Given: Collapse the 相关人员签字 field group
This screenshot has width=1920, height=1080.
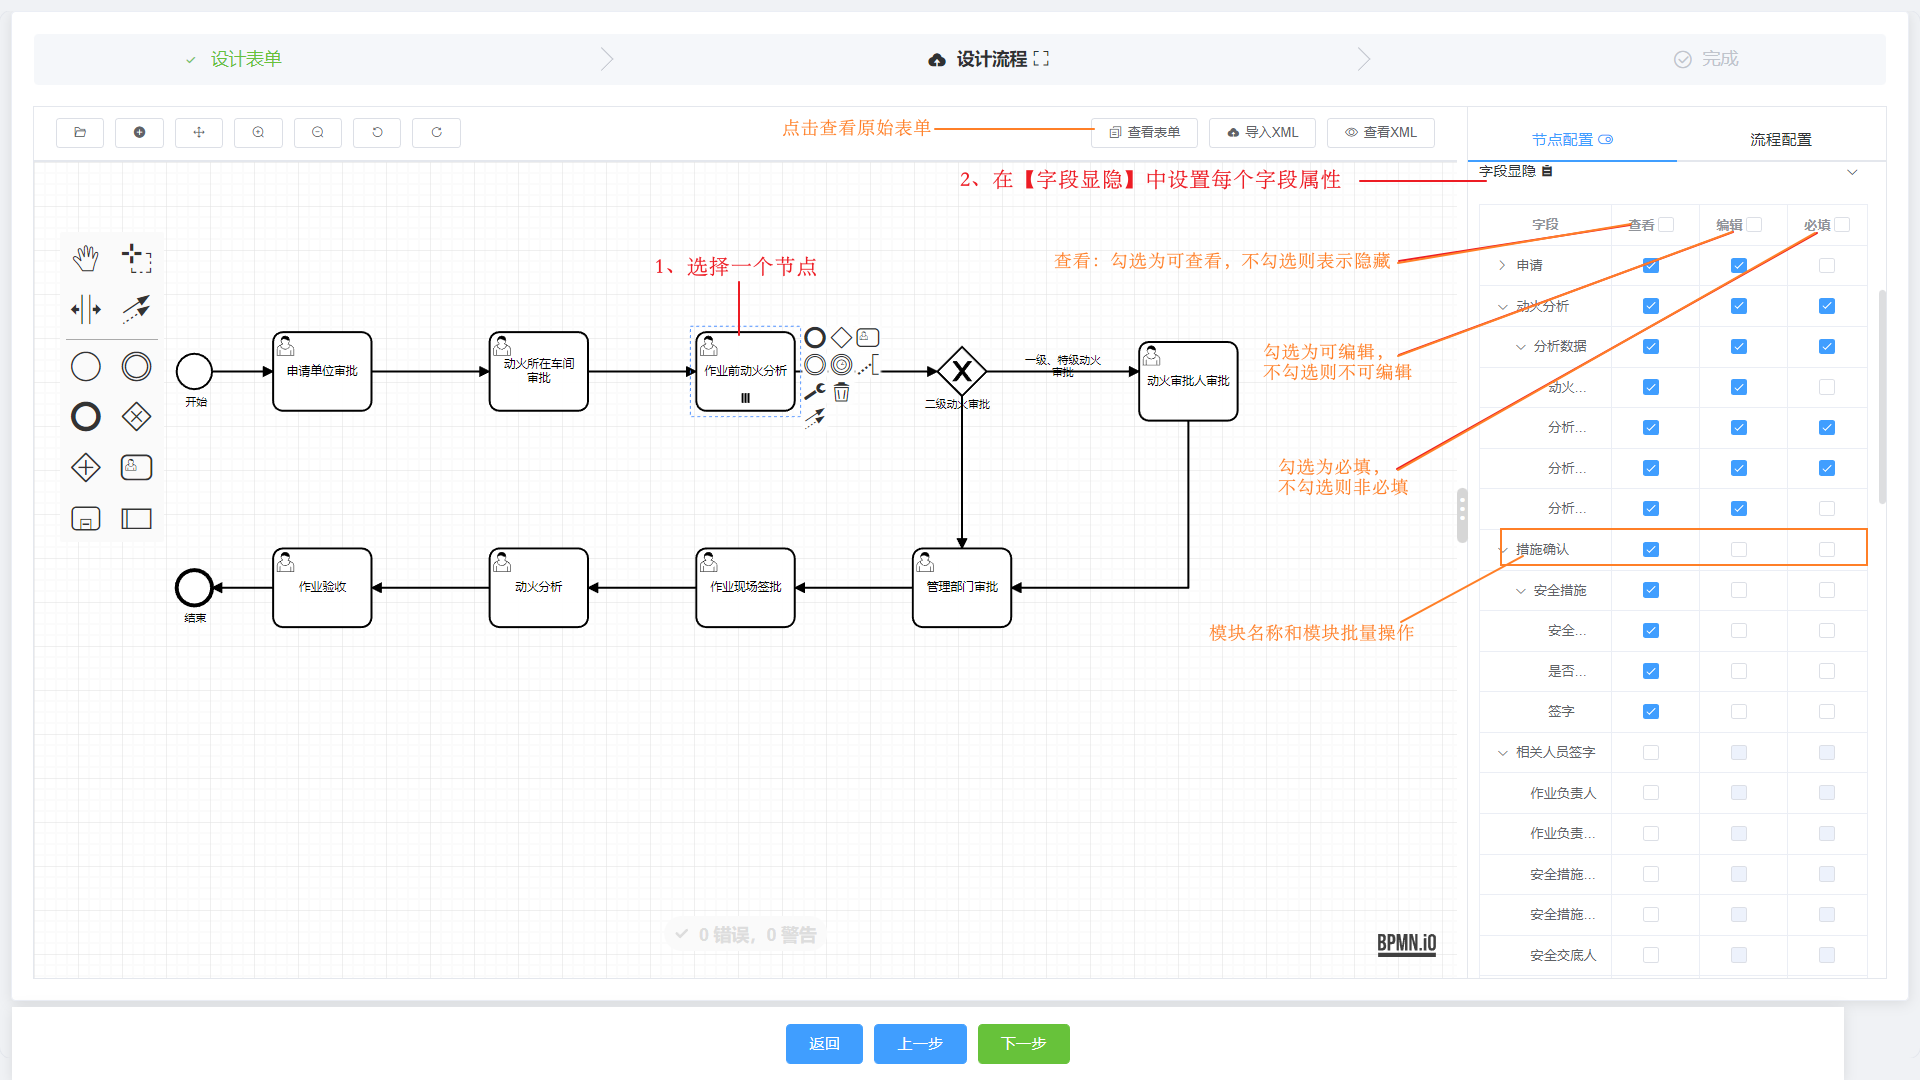Looking at the screenshot, I should tap(1502, 753).
